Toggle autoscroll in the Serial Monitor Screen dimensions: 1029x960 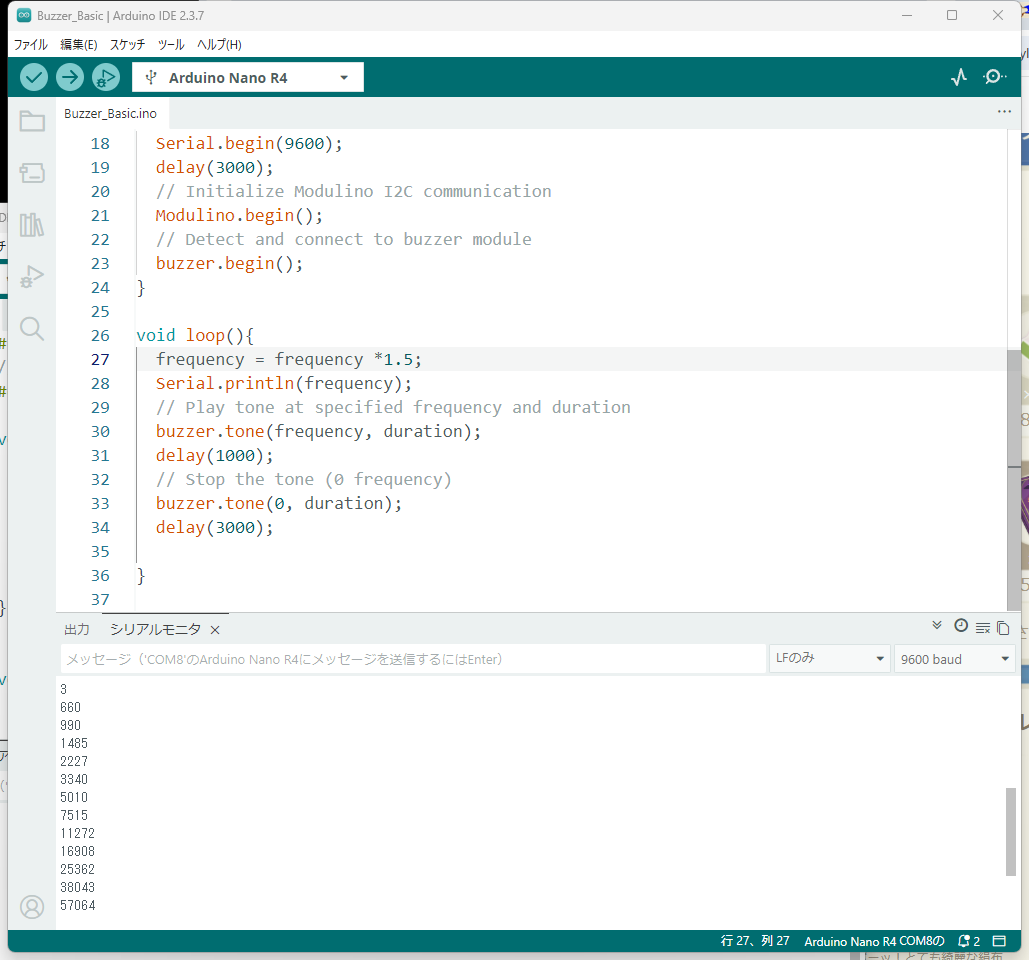(x=937, y=626)
